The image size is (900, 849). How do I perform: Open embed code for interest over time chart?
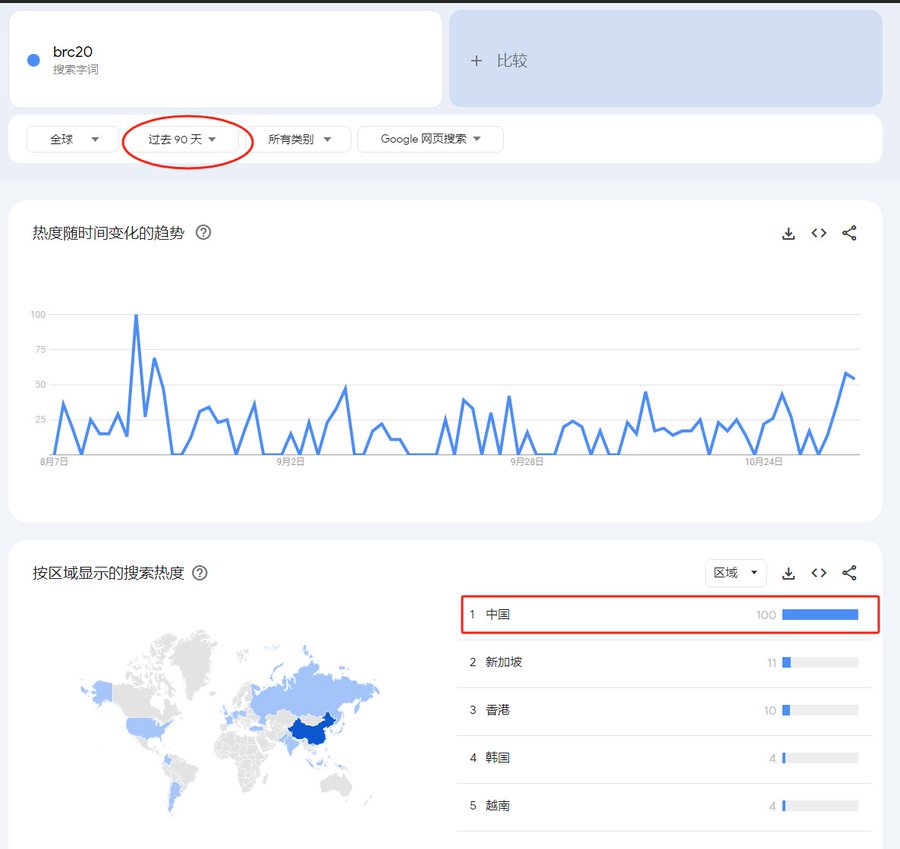coord(819,233)
